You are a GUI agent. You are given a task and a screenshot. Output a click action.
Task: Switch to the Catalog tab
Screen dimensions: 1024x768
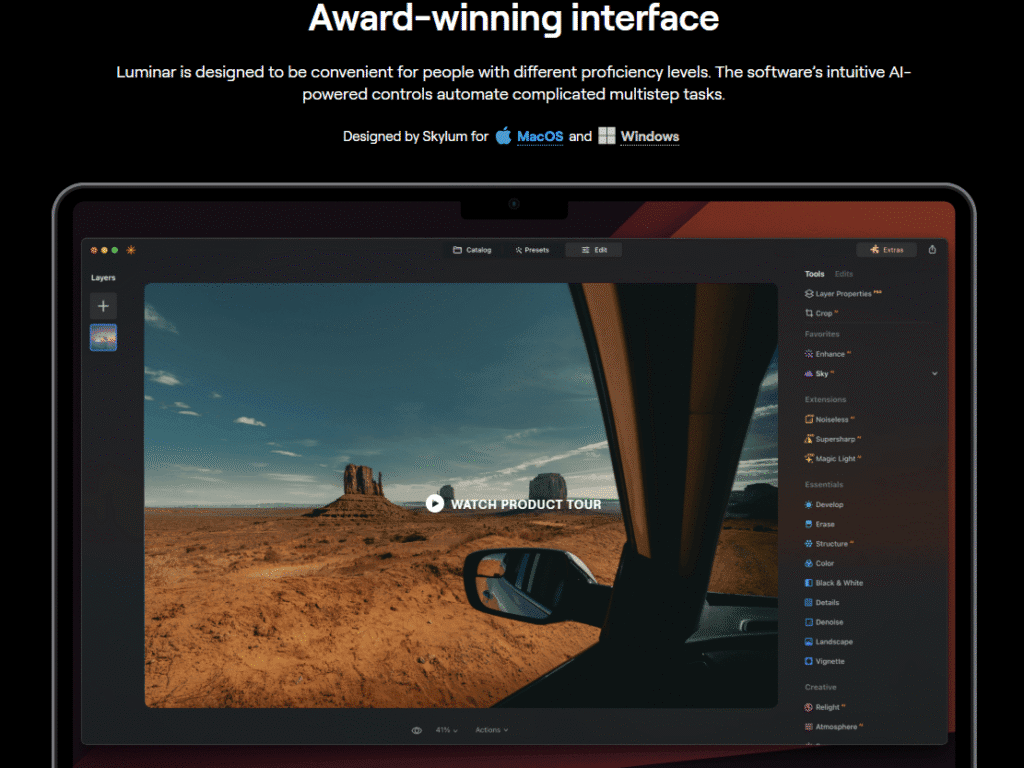click(x=472, y=250)
